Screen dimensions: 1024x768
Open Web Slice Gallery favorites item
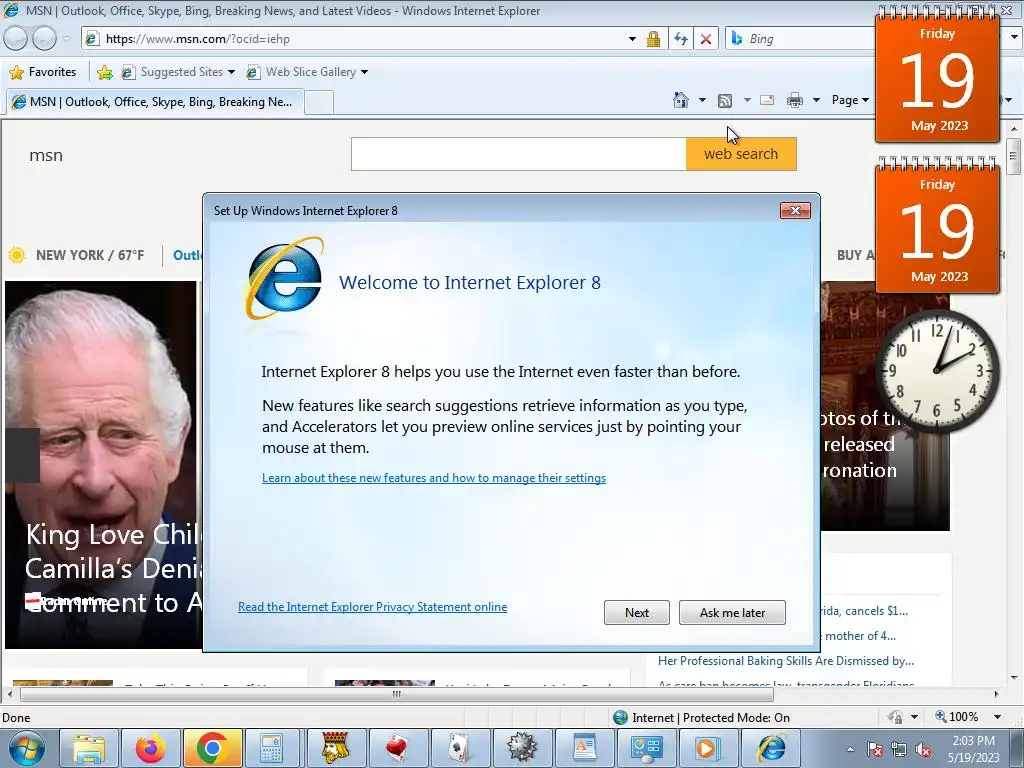pos(306,72)
